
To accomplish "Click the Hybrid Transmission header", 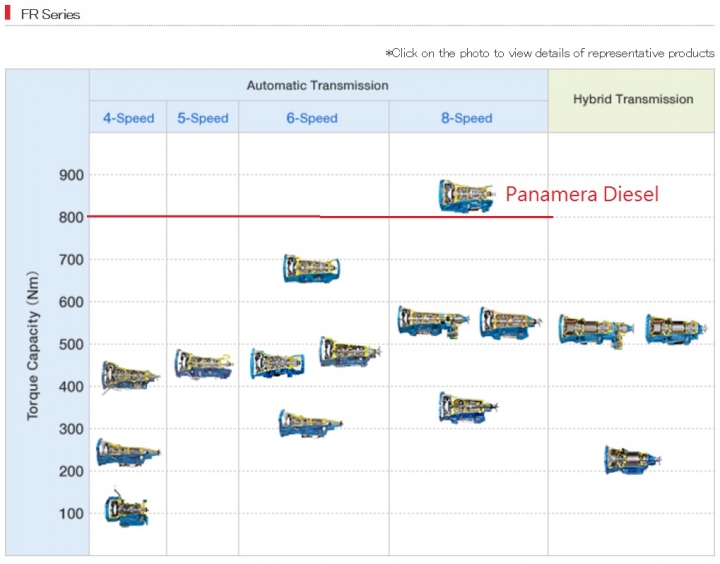I will point(633,99).
